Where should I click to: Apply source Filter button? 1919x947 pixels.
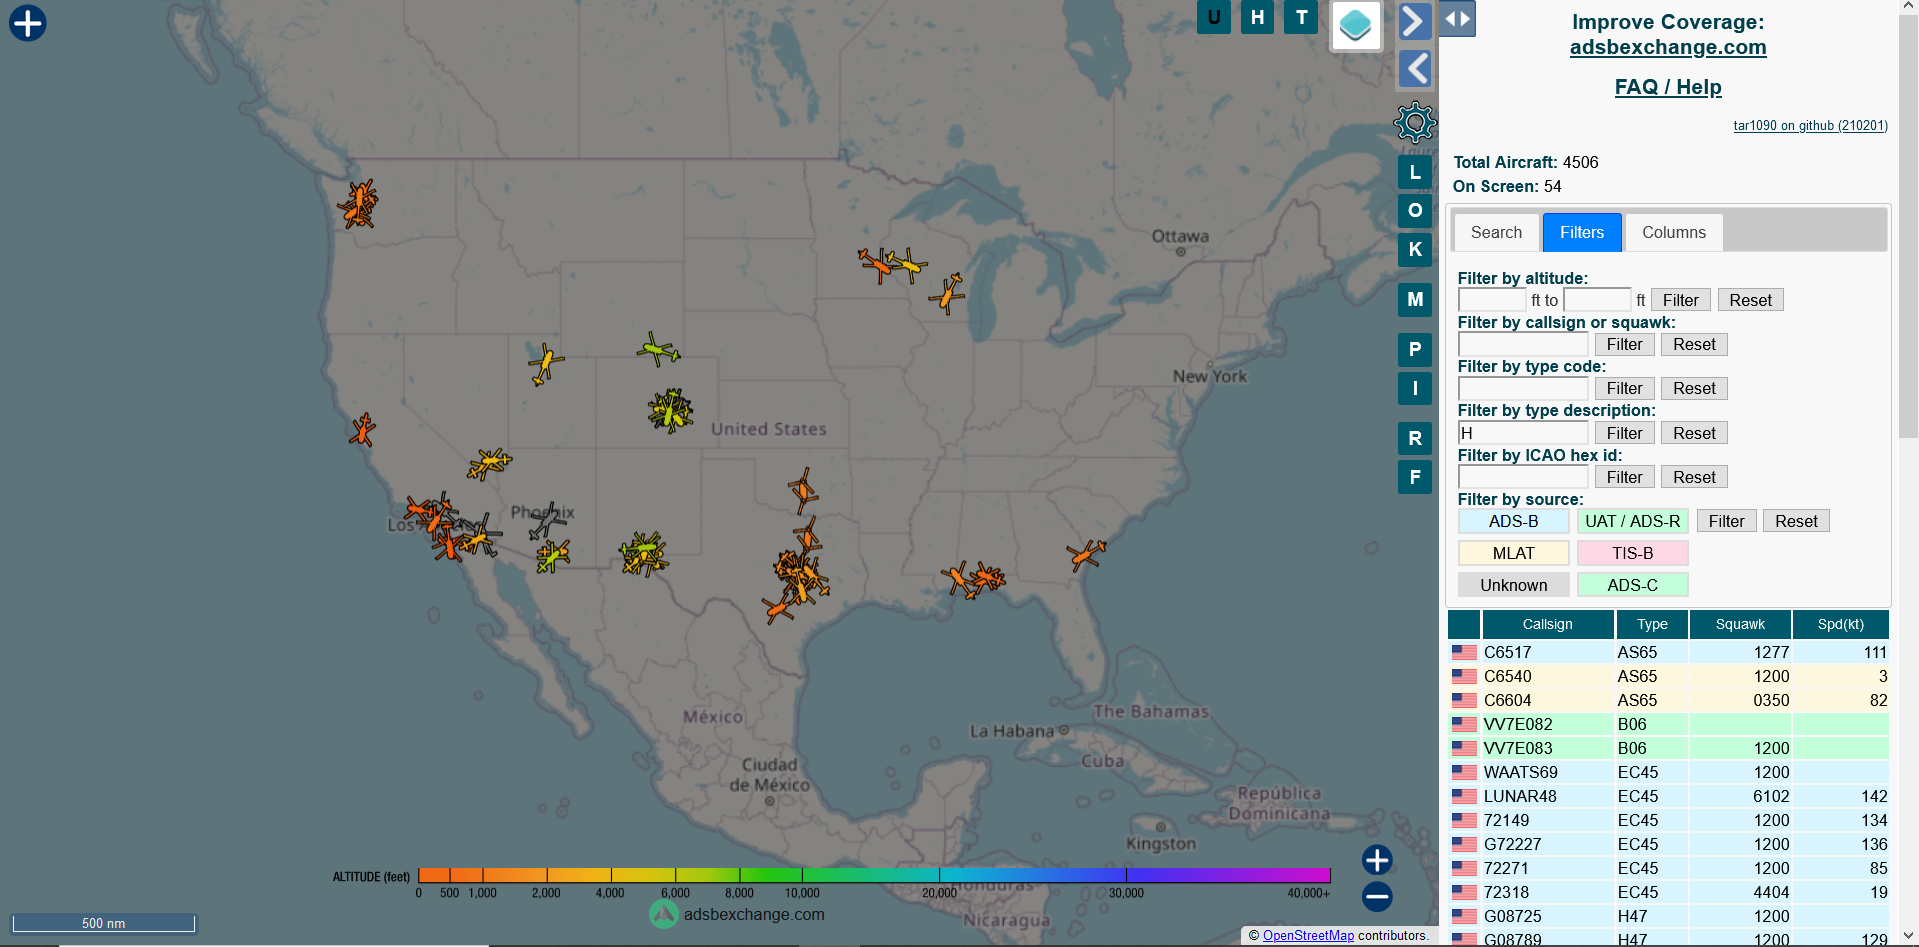(x=1726, y=521)
